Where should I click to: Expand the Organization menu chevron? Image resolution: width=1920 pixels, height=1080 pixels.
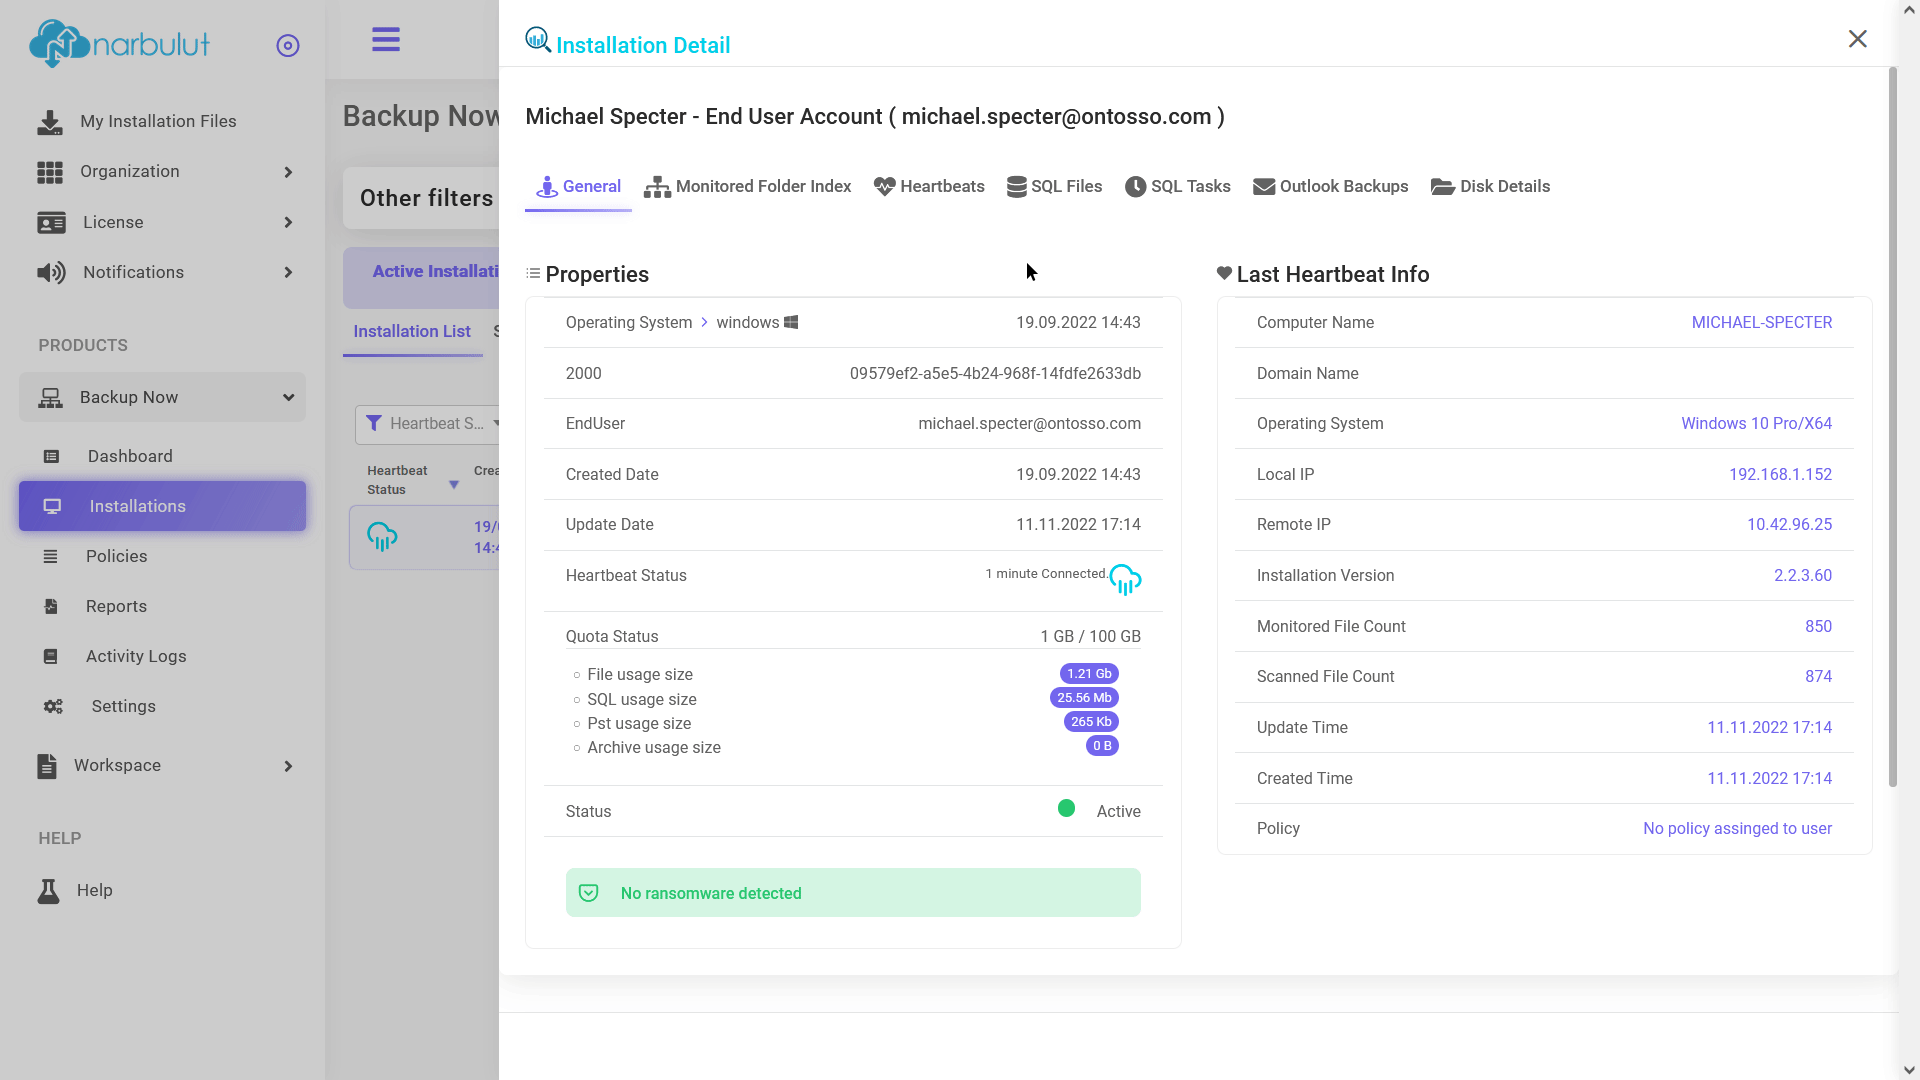(x=288, y=172)
